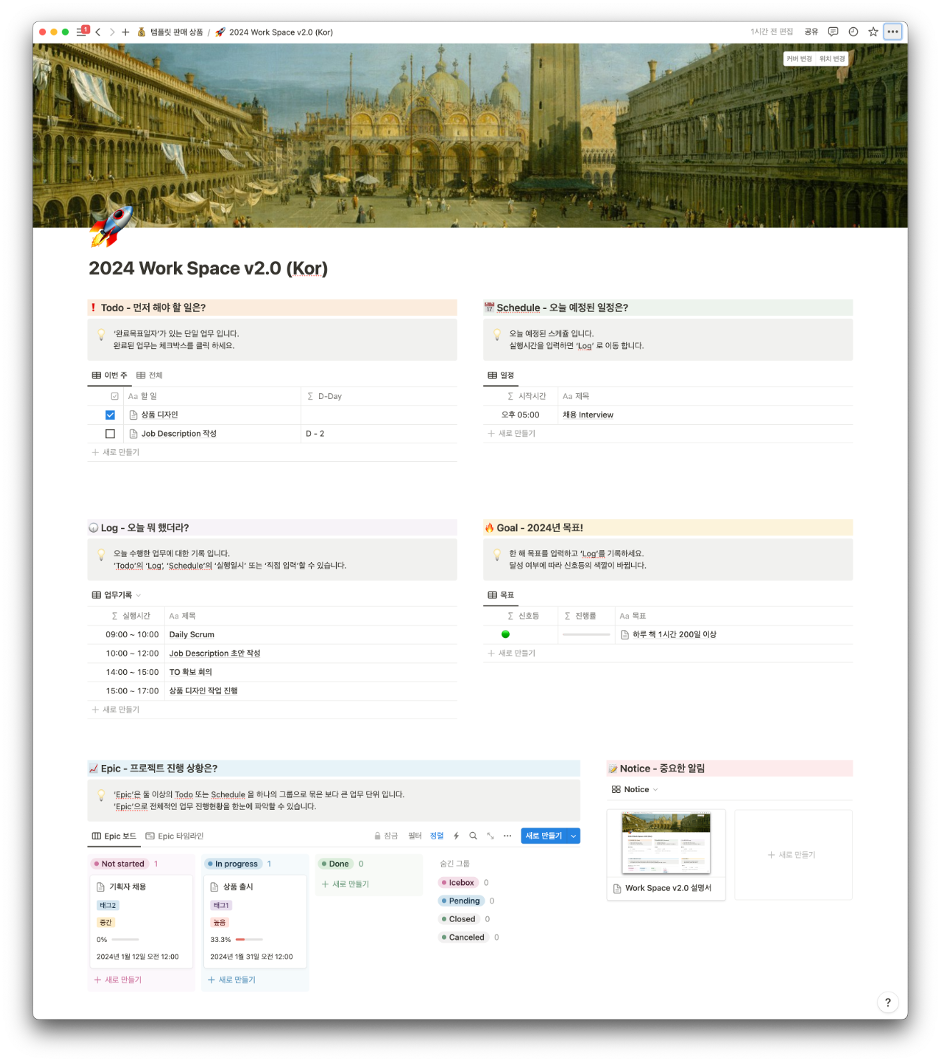Click the rocket page icon
Screen dimensions: 941x1064
pos(111,227)
